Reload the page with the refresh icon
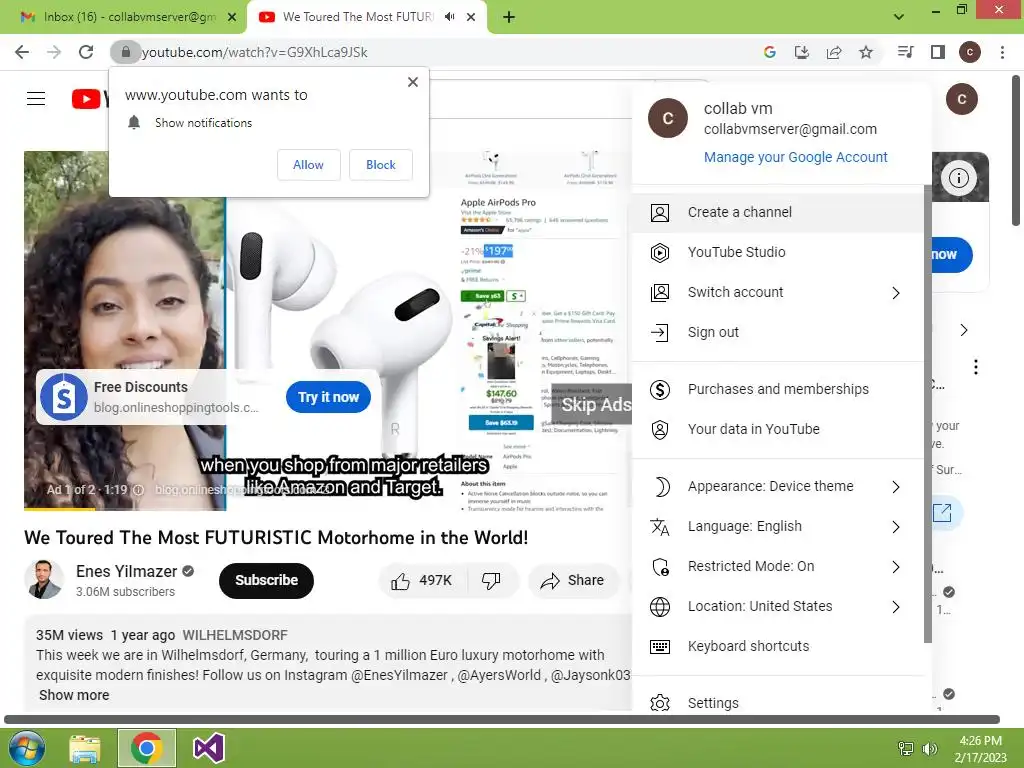 tap(86, 52)
